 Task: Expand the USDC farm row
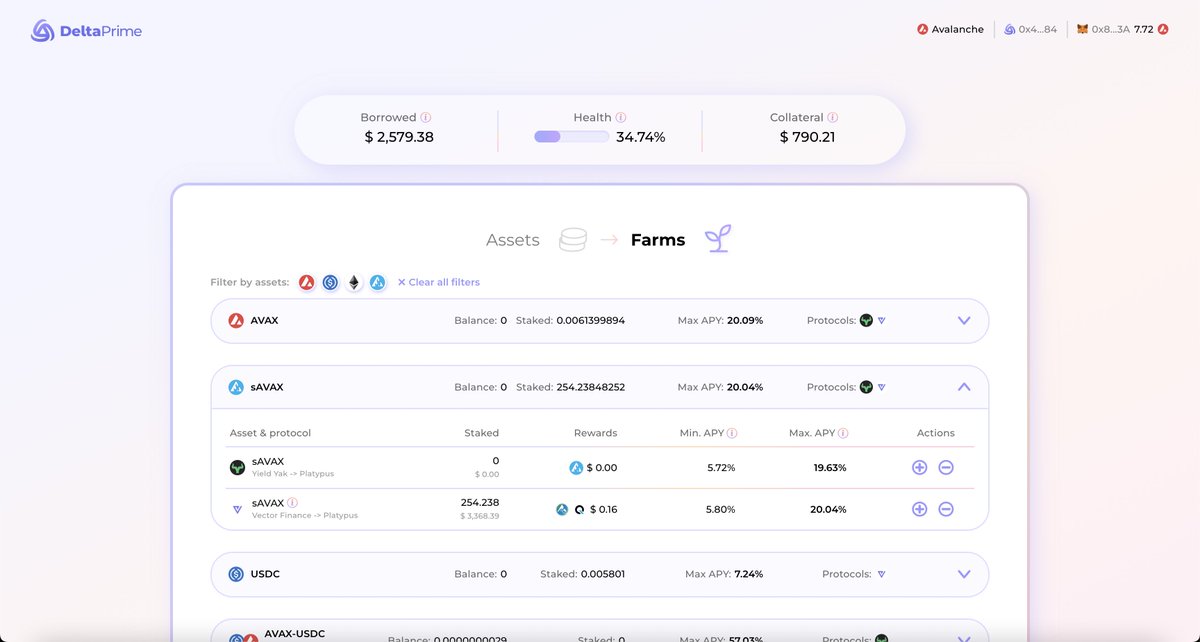964,574
